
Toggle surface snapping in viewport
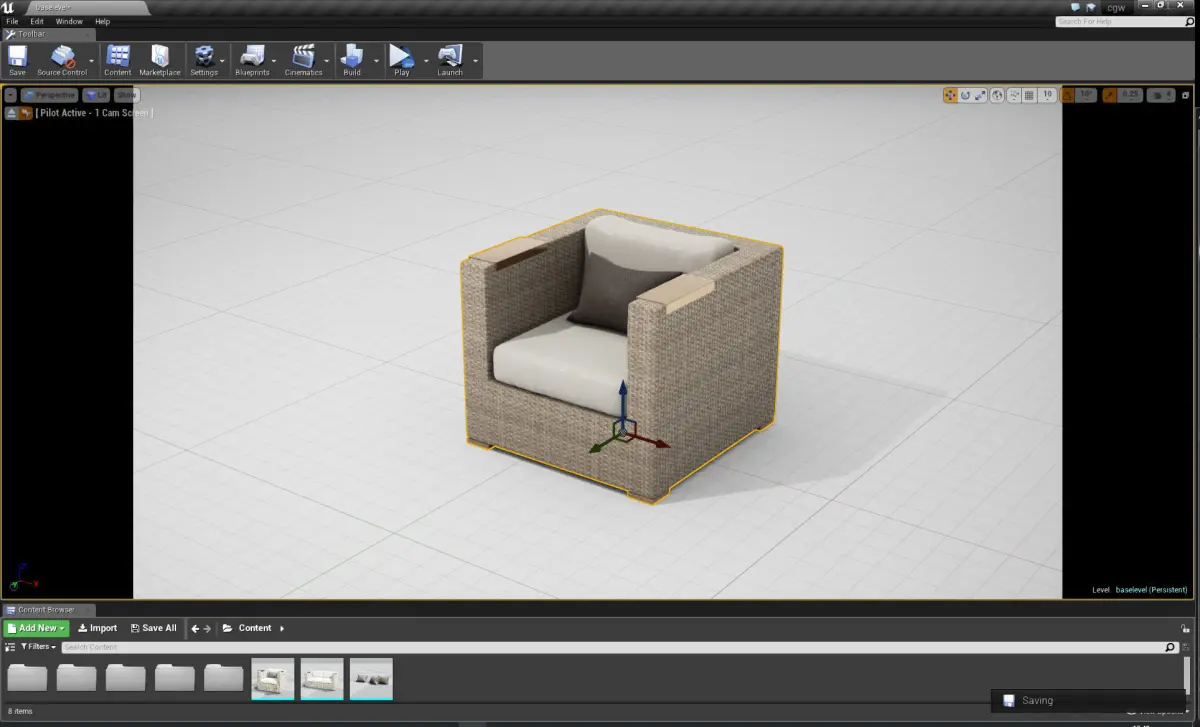point(1014,95)
